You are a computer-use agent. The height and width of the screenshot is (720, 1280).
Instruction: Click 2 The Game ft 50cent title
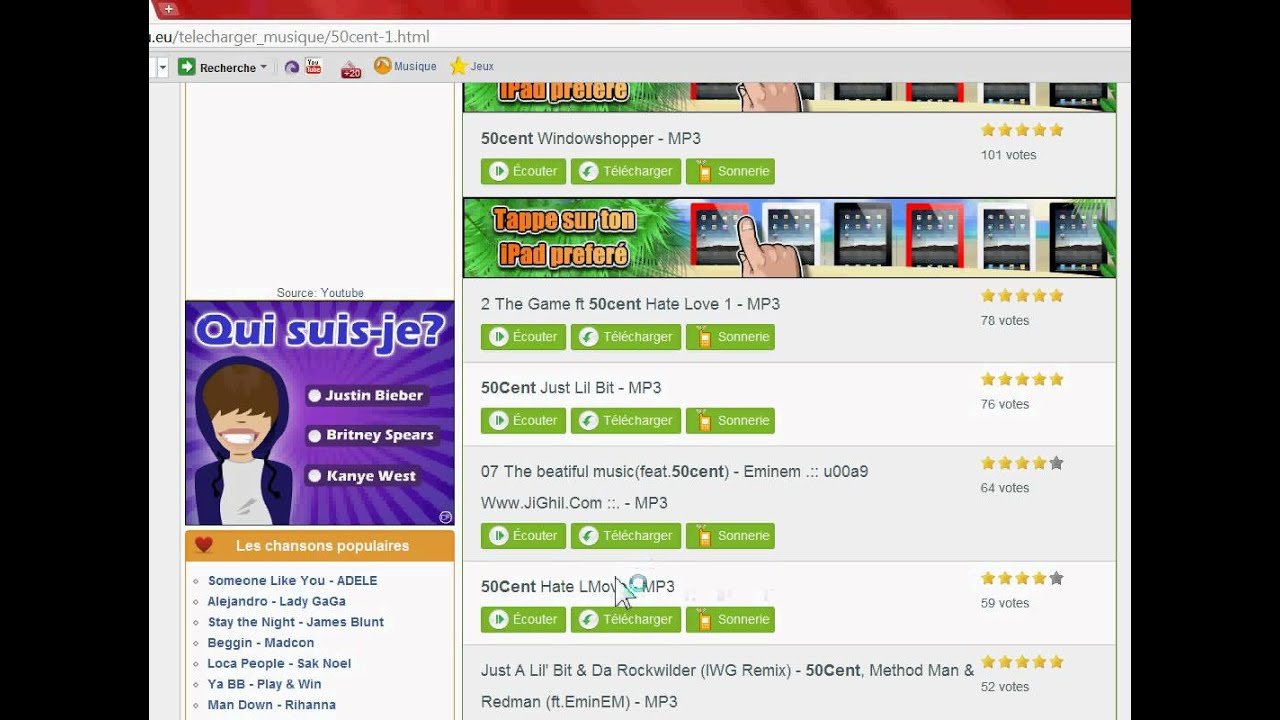630,304
